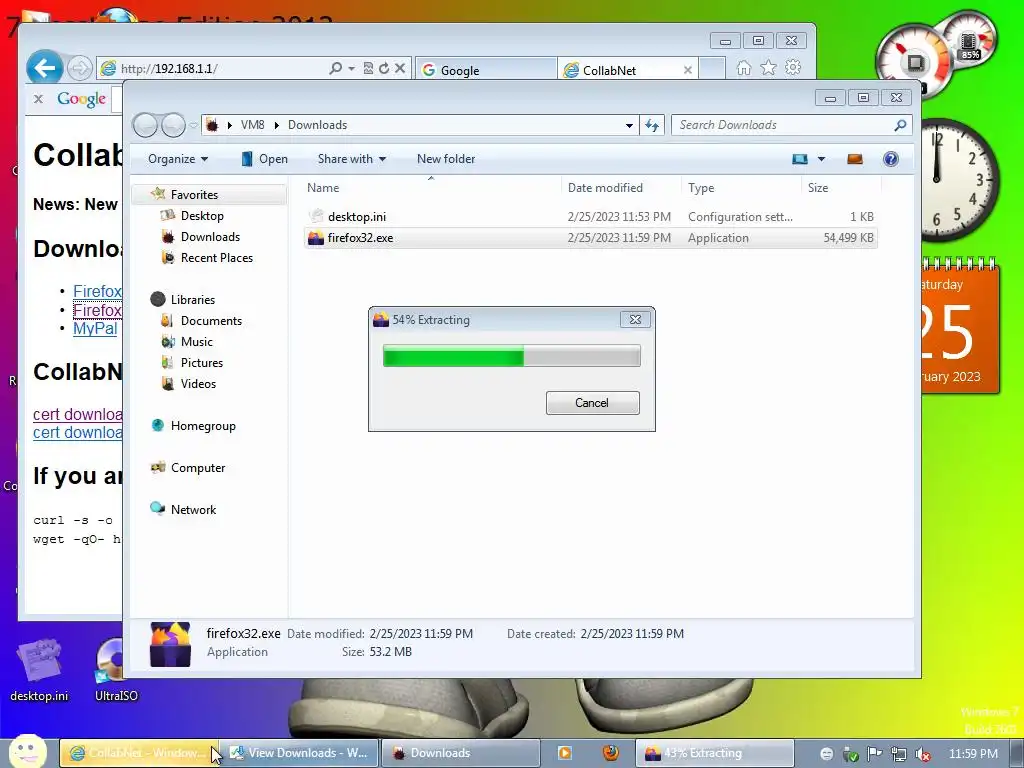The height and width of the screenshot is (768, 1024).
Task: Open the Documents library
Action: tap(211, 321)
